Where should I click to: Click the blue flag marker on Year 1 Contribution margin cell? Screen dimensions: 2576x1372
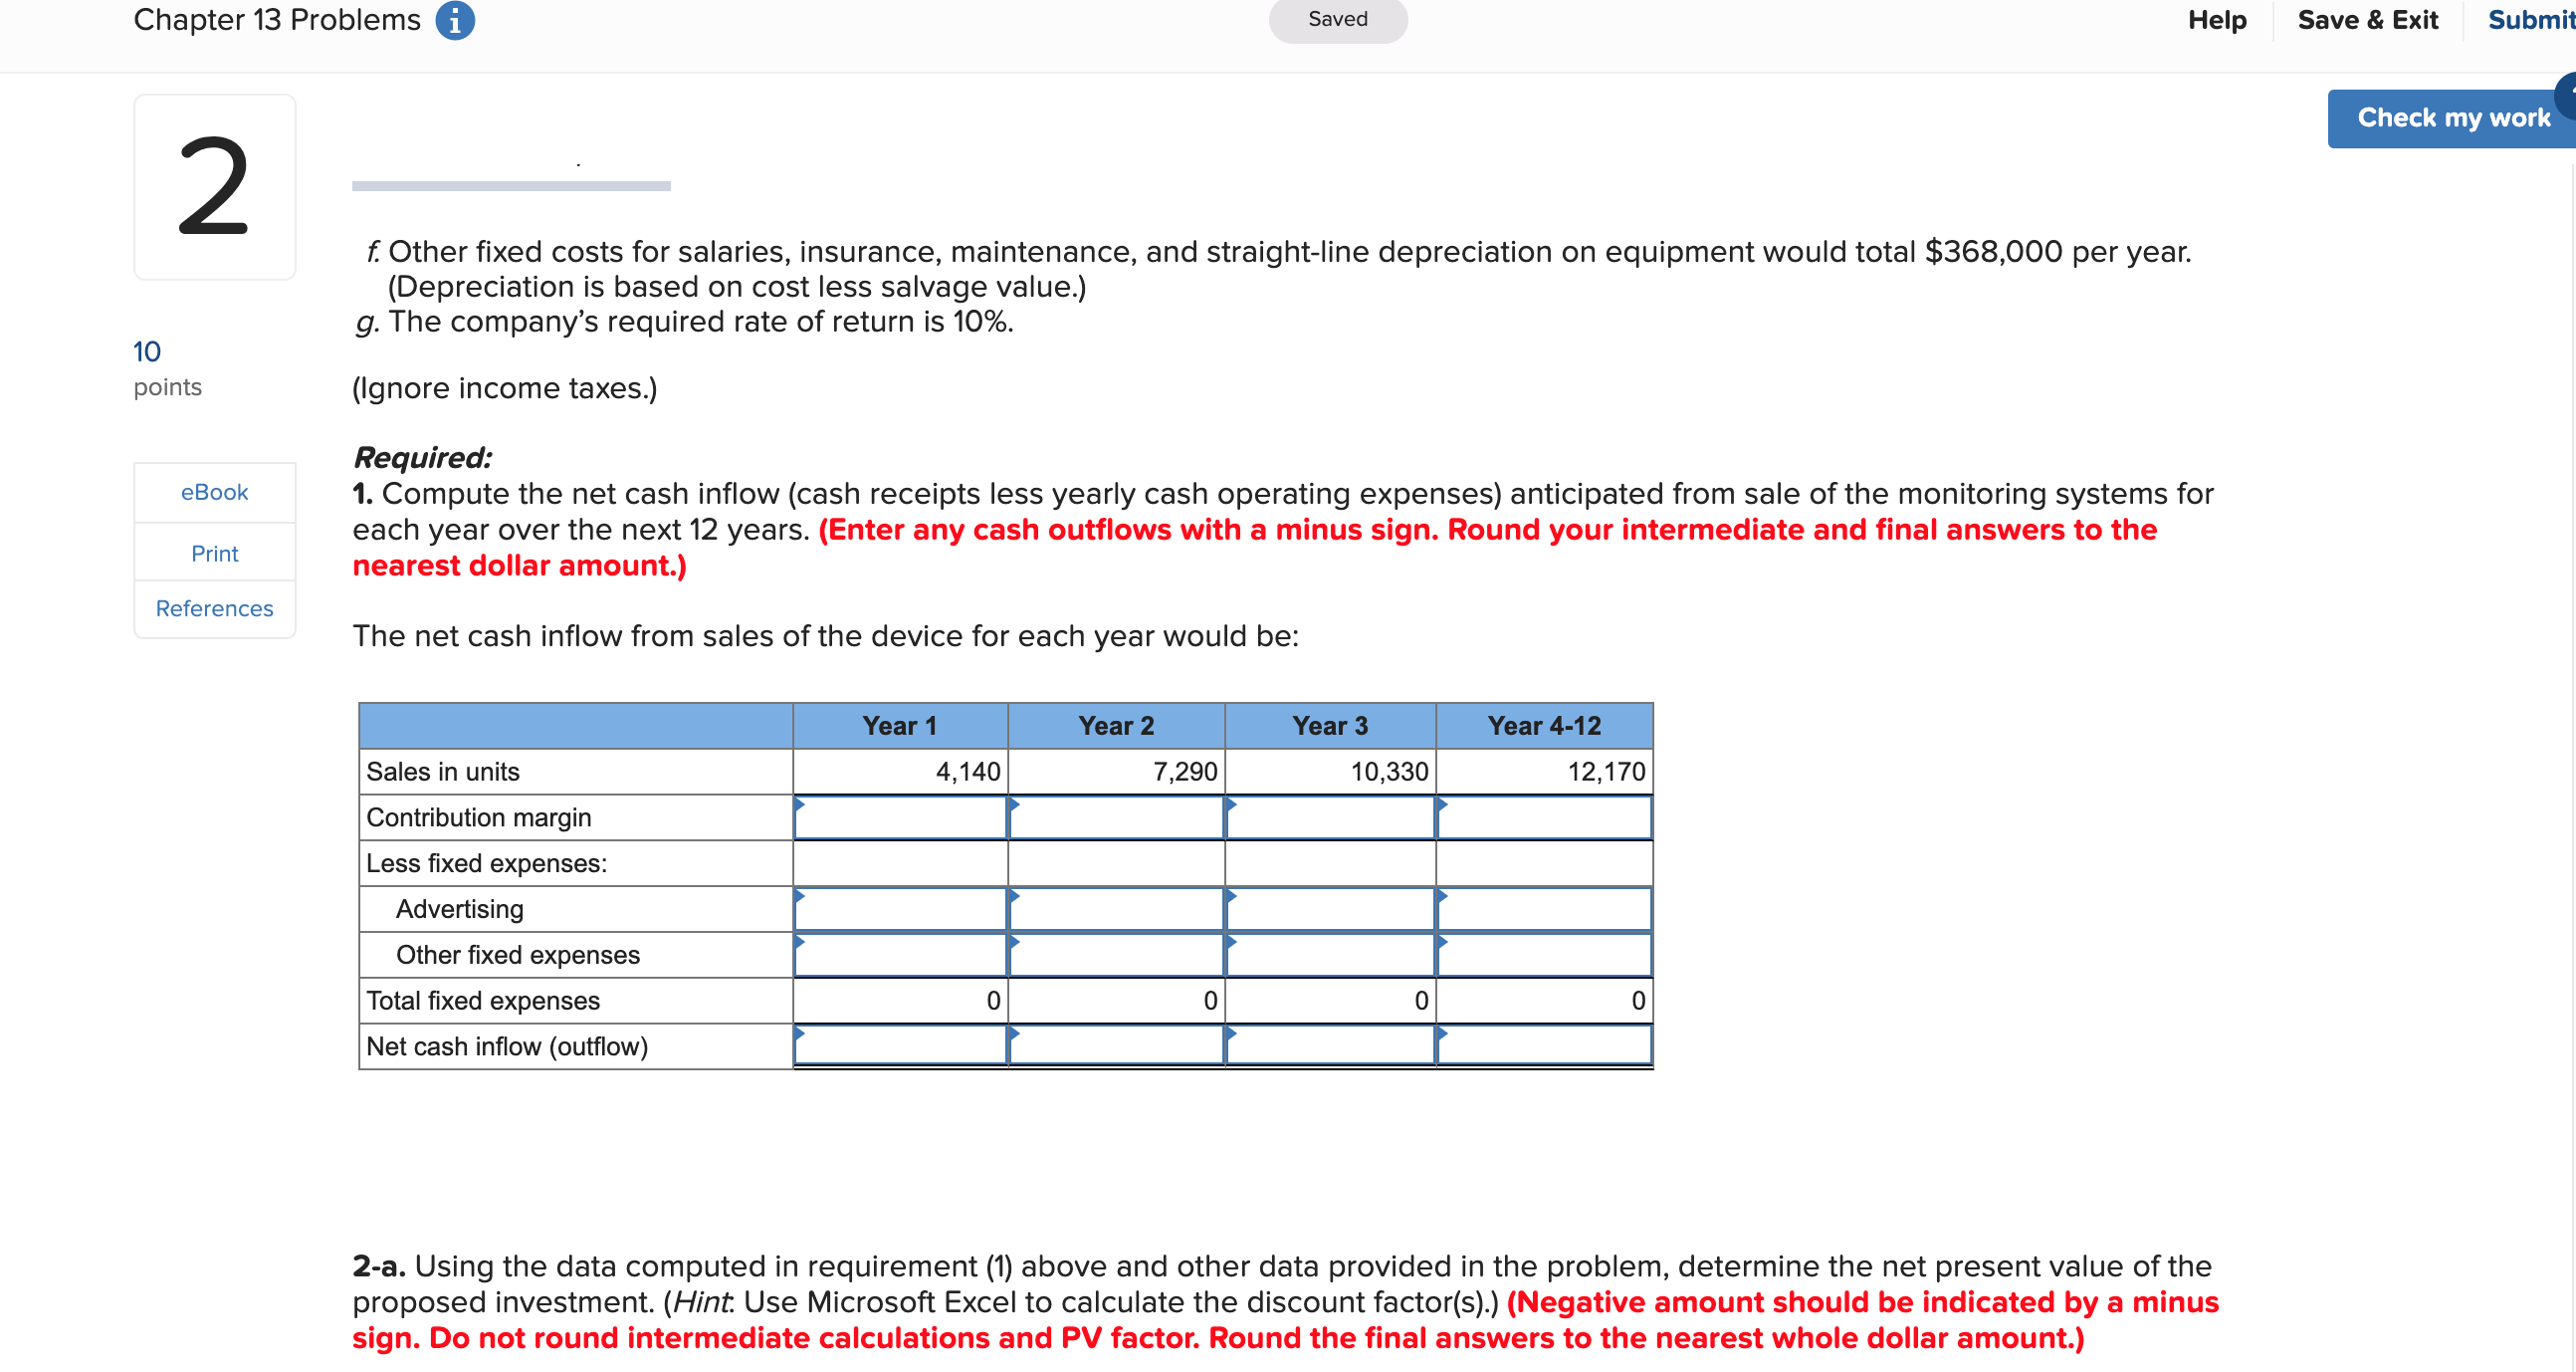(x=799, y=804)
